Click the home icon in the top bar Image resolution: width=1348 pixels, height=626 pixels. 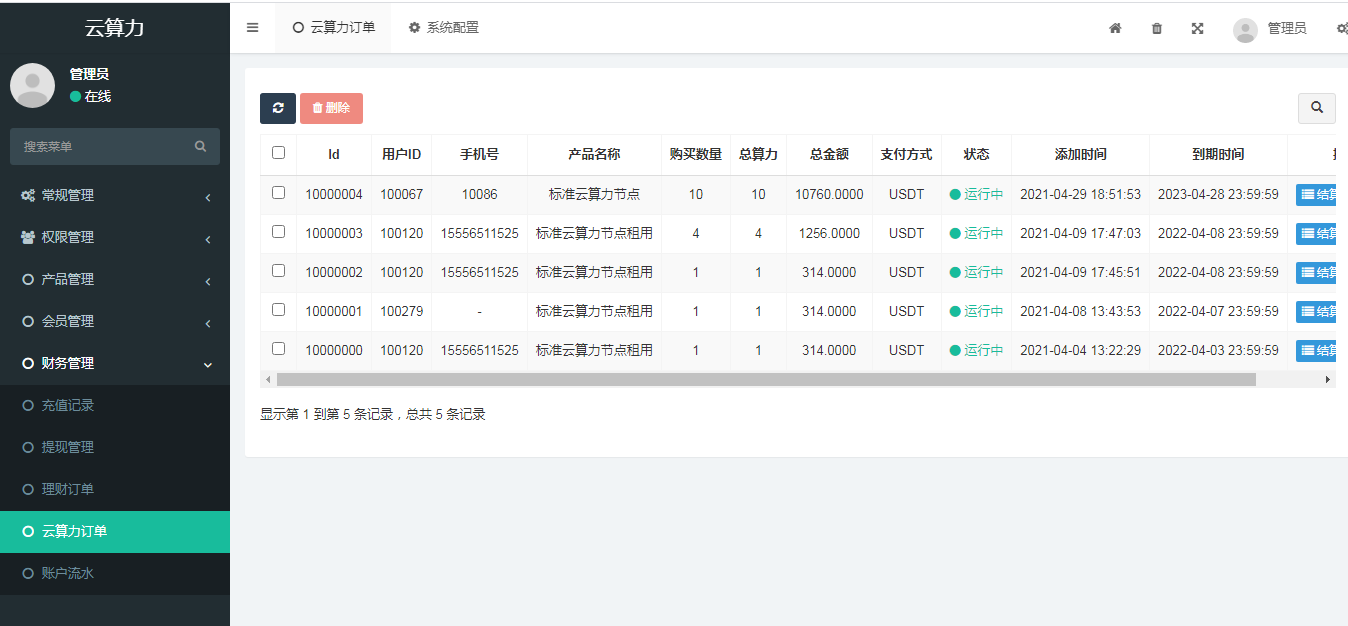click(x=1115, y=29)
